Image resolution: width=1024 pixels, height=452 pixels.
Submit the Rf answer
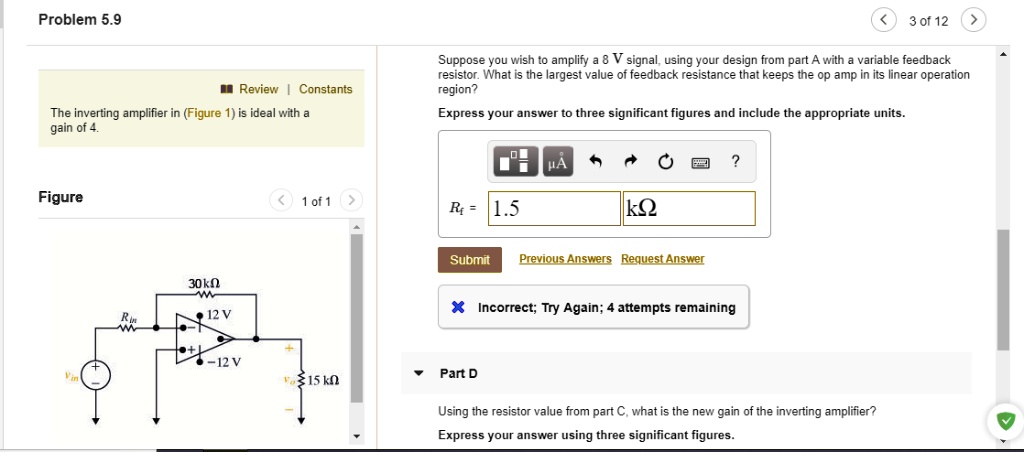(470, 259)
